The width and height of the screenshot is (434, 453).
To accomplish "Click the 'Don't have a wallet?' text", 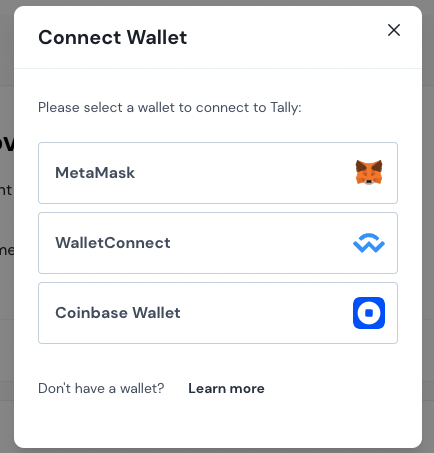I will pos(101,389).
